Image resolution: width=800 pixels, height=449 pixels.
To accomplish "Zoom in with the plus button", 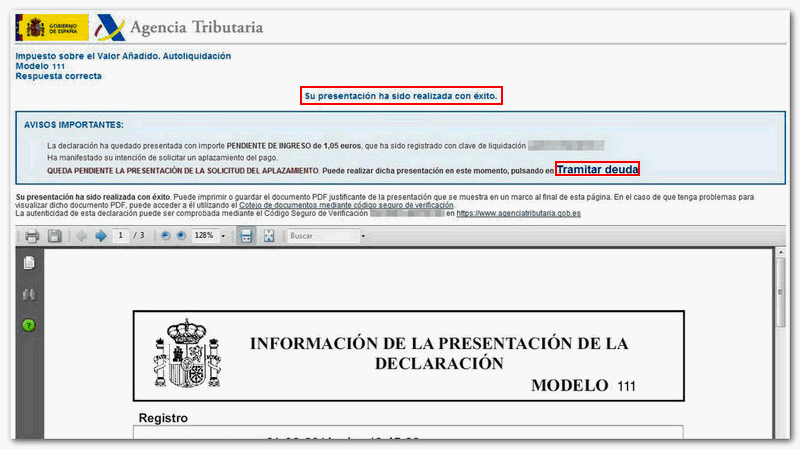I will point(181,236).
